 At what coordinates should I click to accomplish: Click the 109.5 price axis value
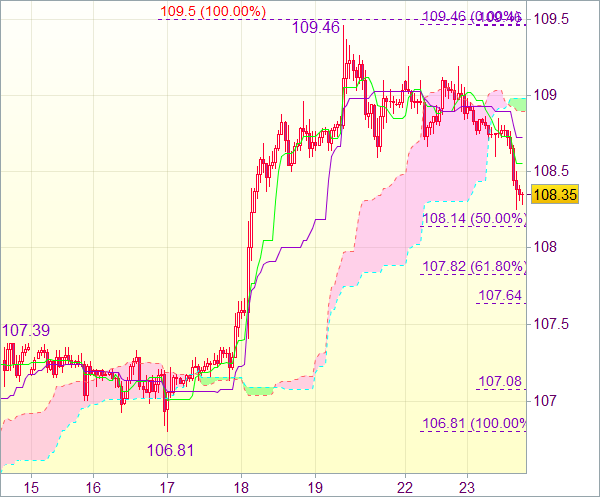[551, 19]
